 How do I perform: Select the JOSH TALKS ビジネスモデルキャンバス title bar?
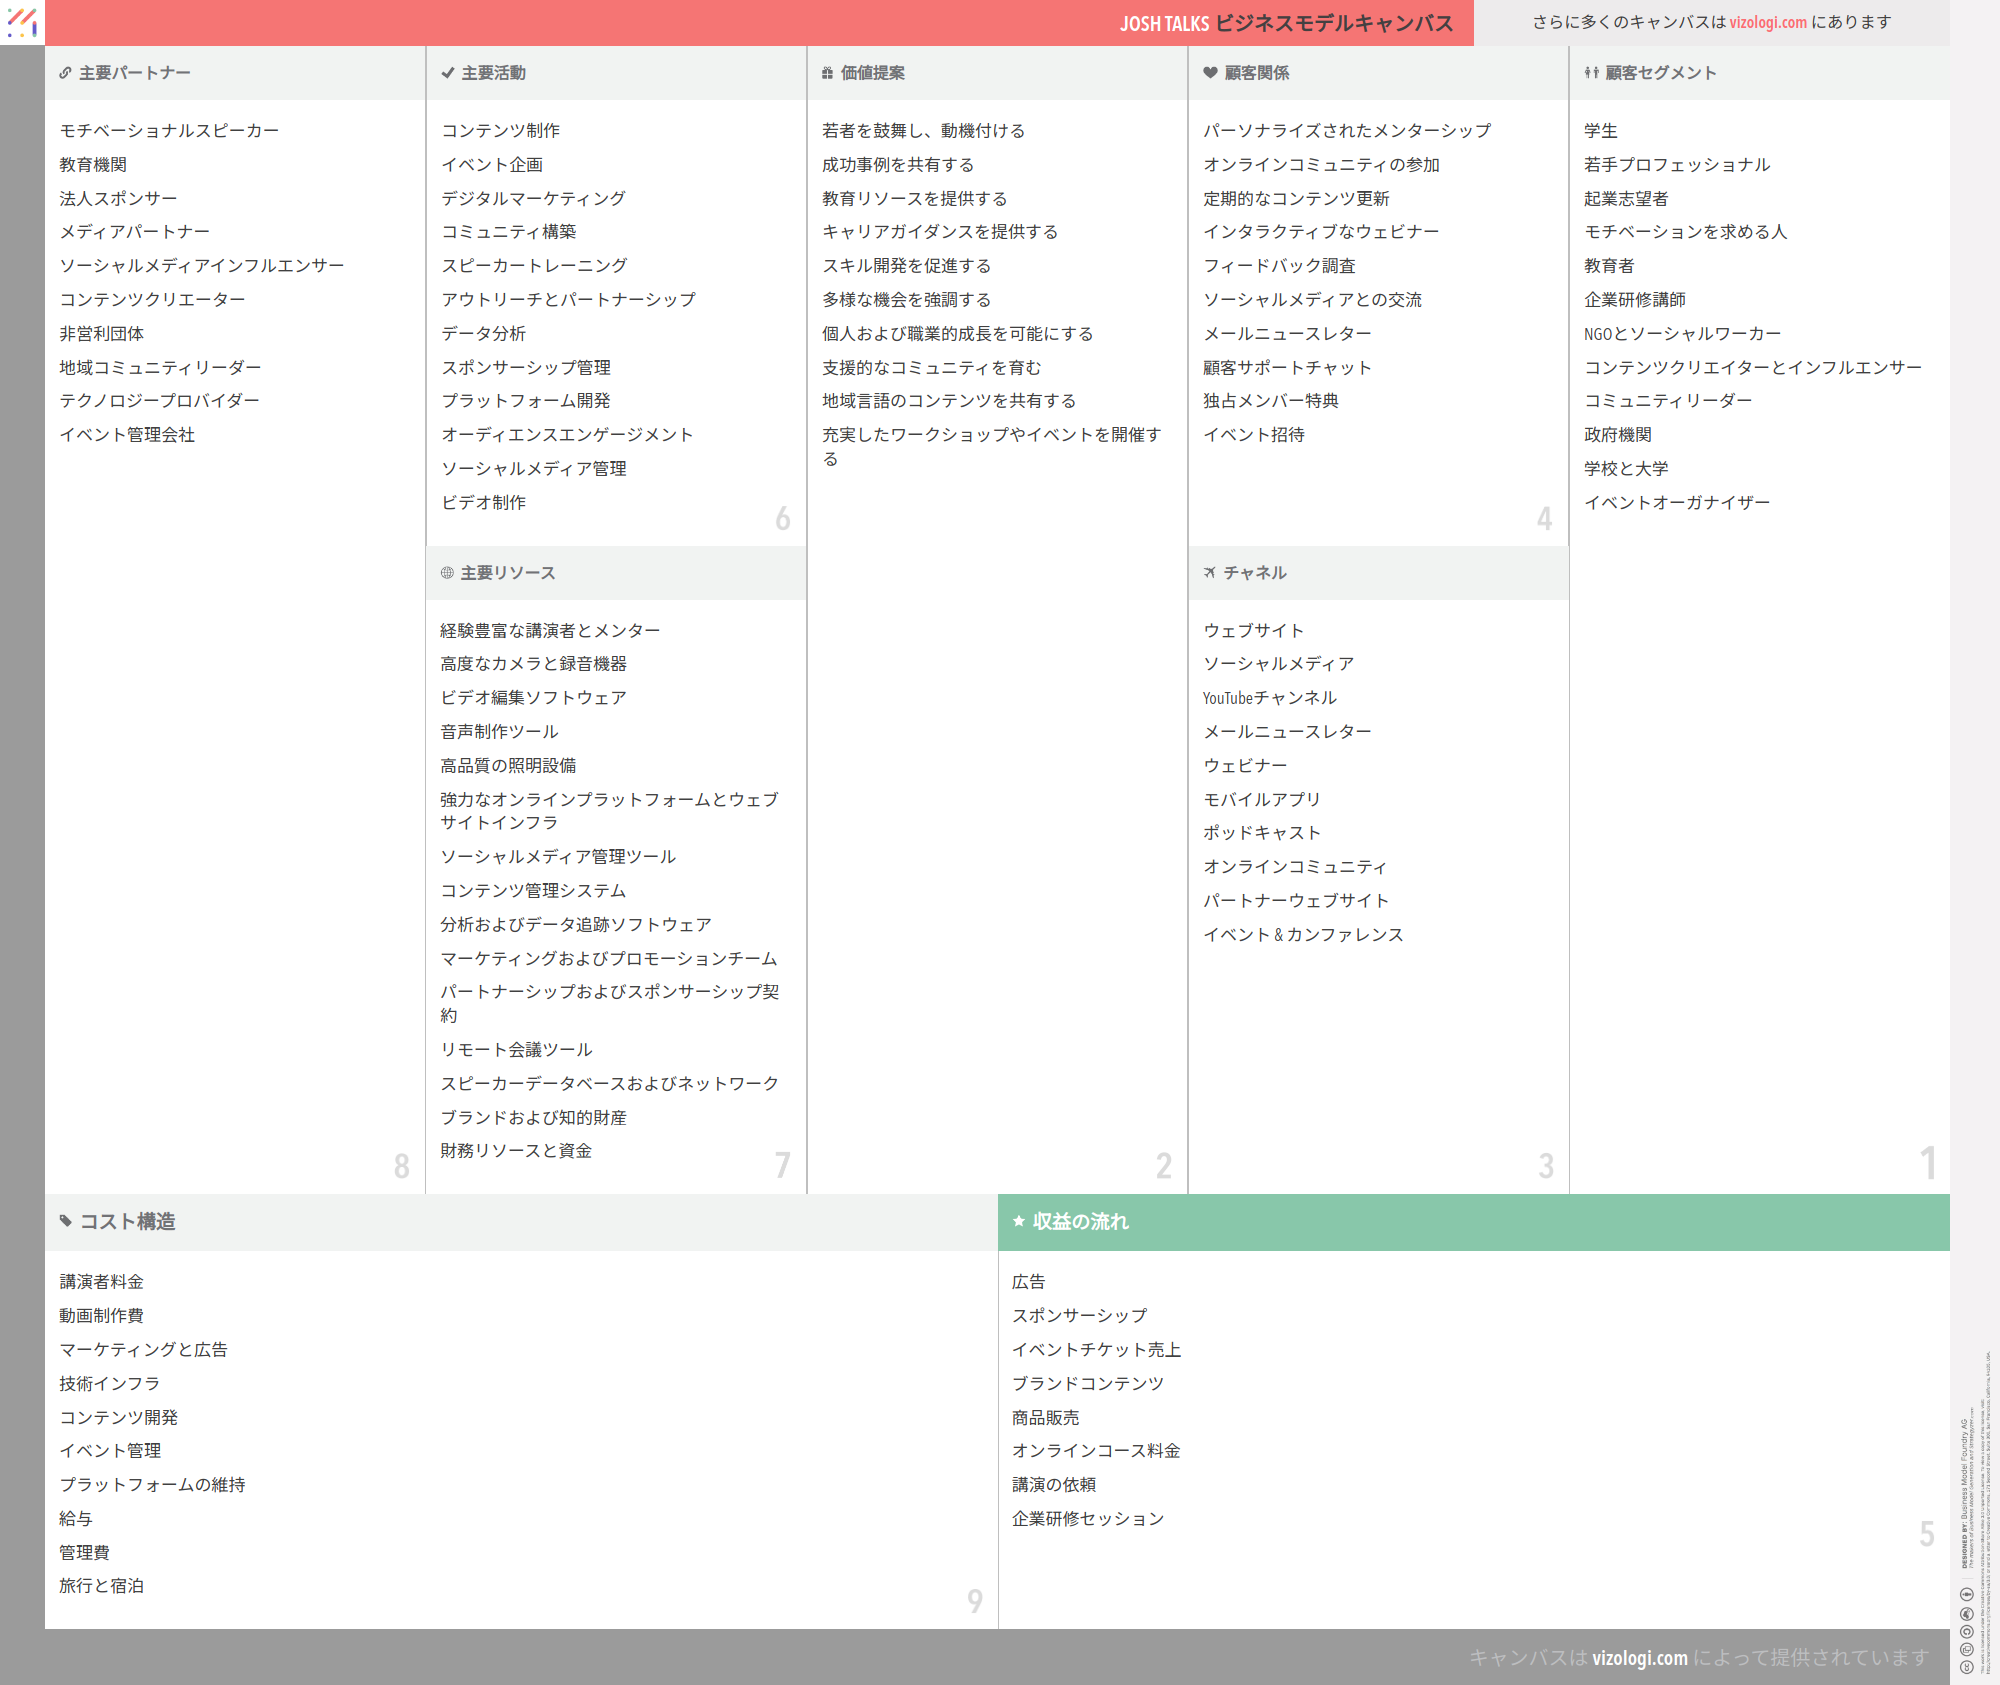(x=1285, y=23)
